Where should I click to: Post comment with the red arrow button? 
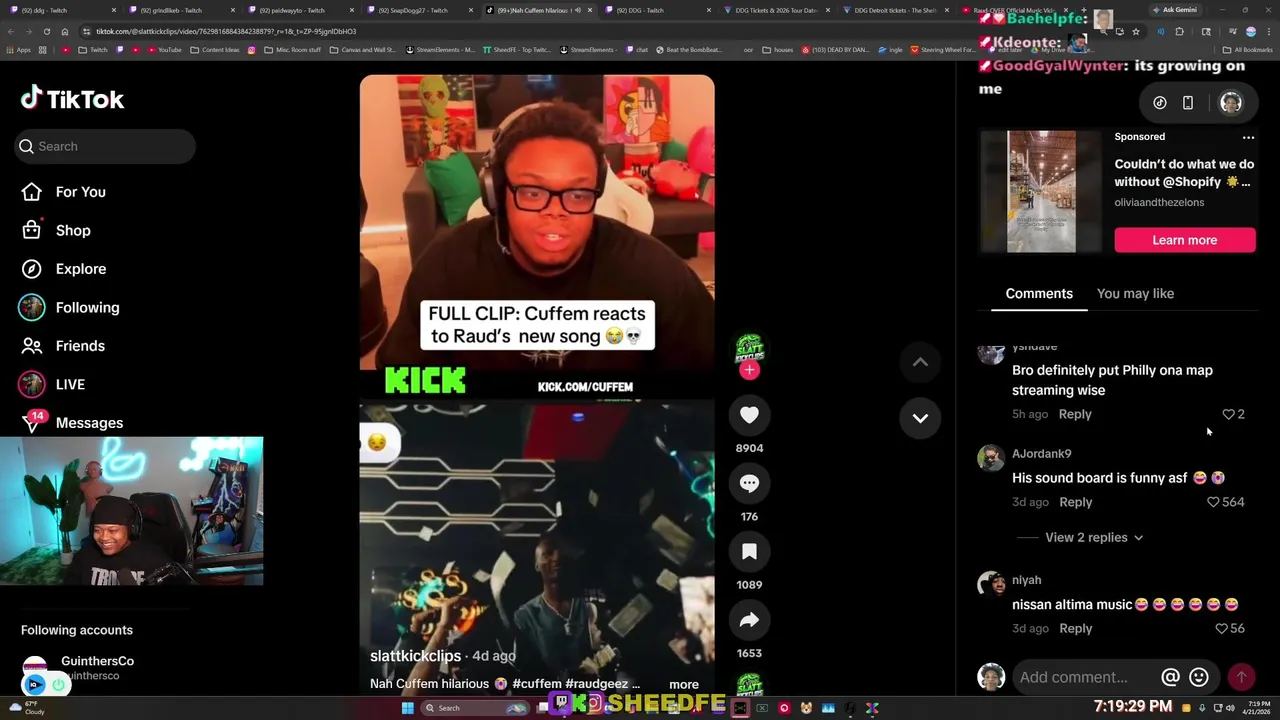tap(1241, 677)
